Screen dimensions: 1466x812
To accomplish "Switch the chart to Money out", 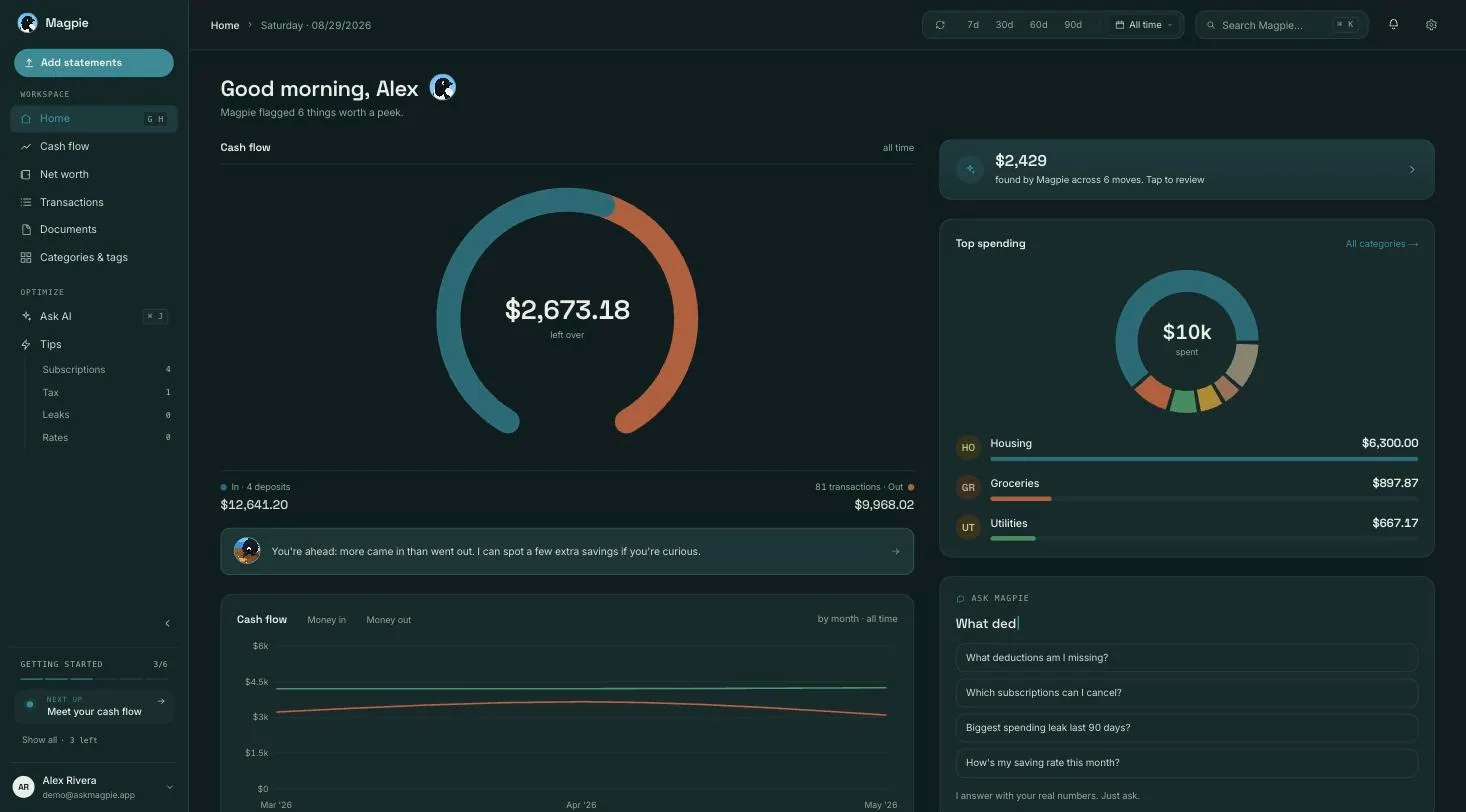I will pos(388,620).
